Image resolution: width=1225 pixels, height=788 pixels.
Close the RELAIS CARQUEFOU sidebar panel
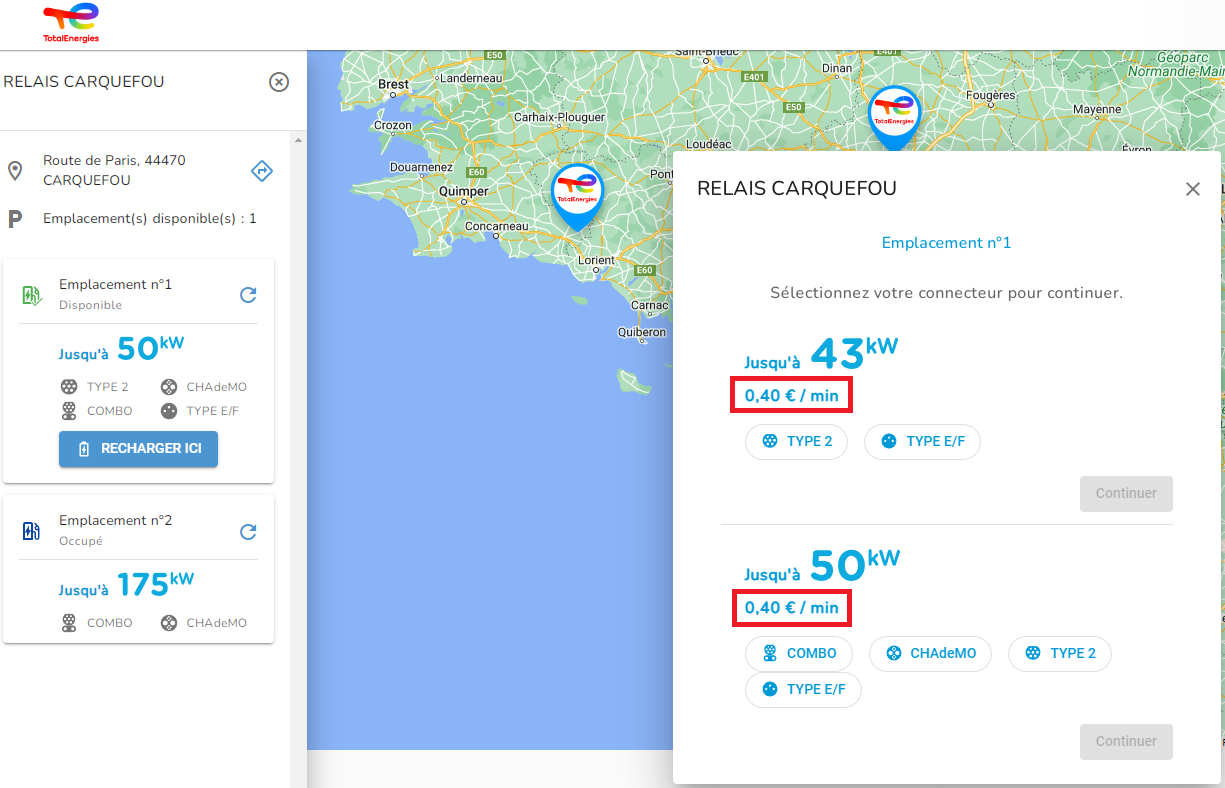click(279, 82)
